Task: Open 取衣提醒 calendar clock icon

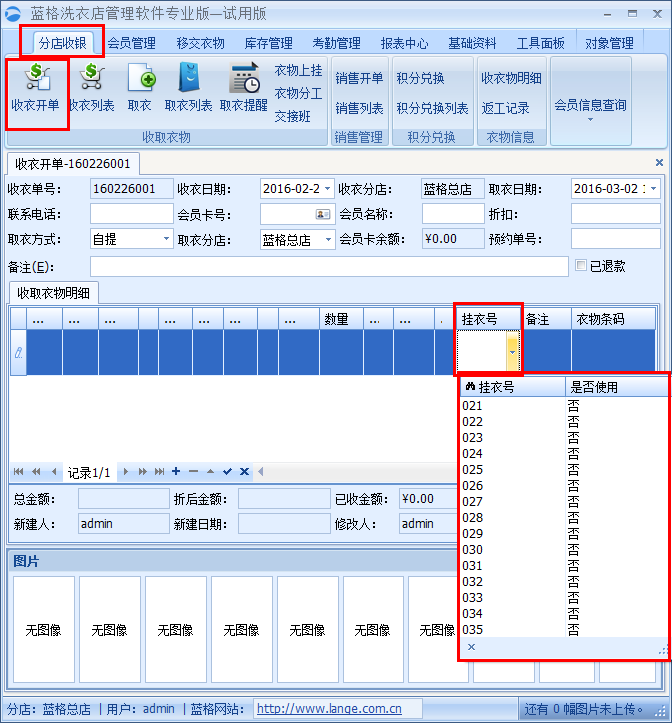Action: (x=244, y=77)
